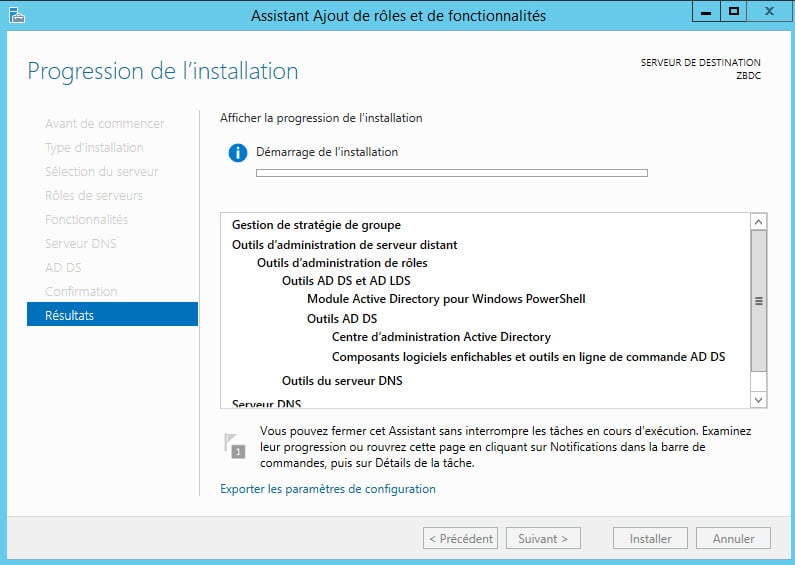Select Outils du serveur DNS item
Screen dimensions: 795x565
tap(342, 381)
